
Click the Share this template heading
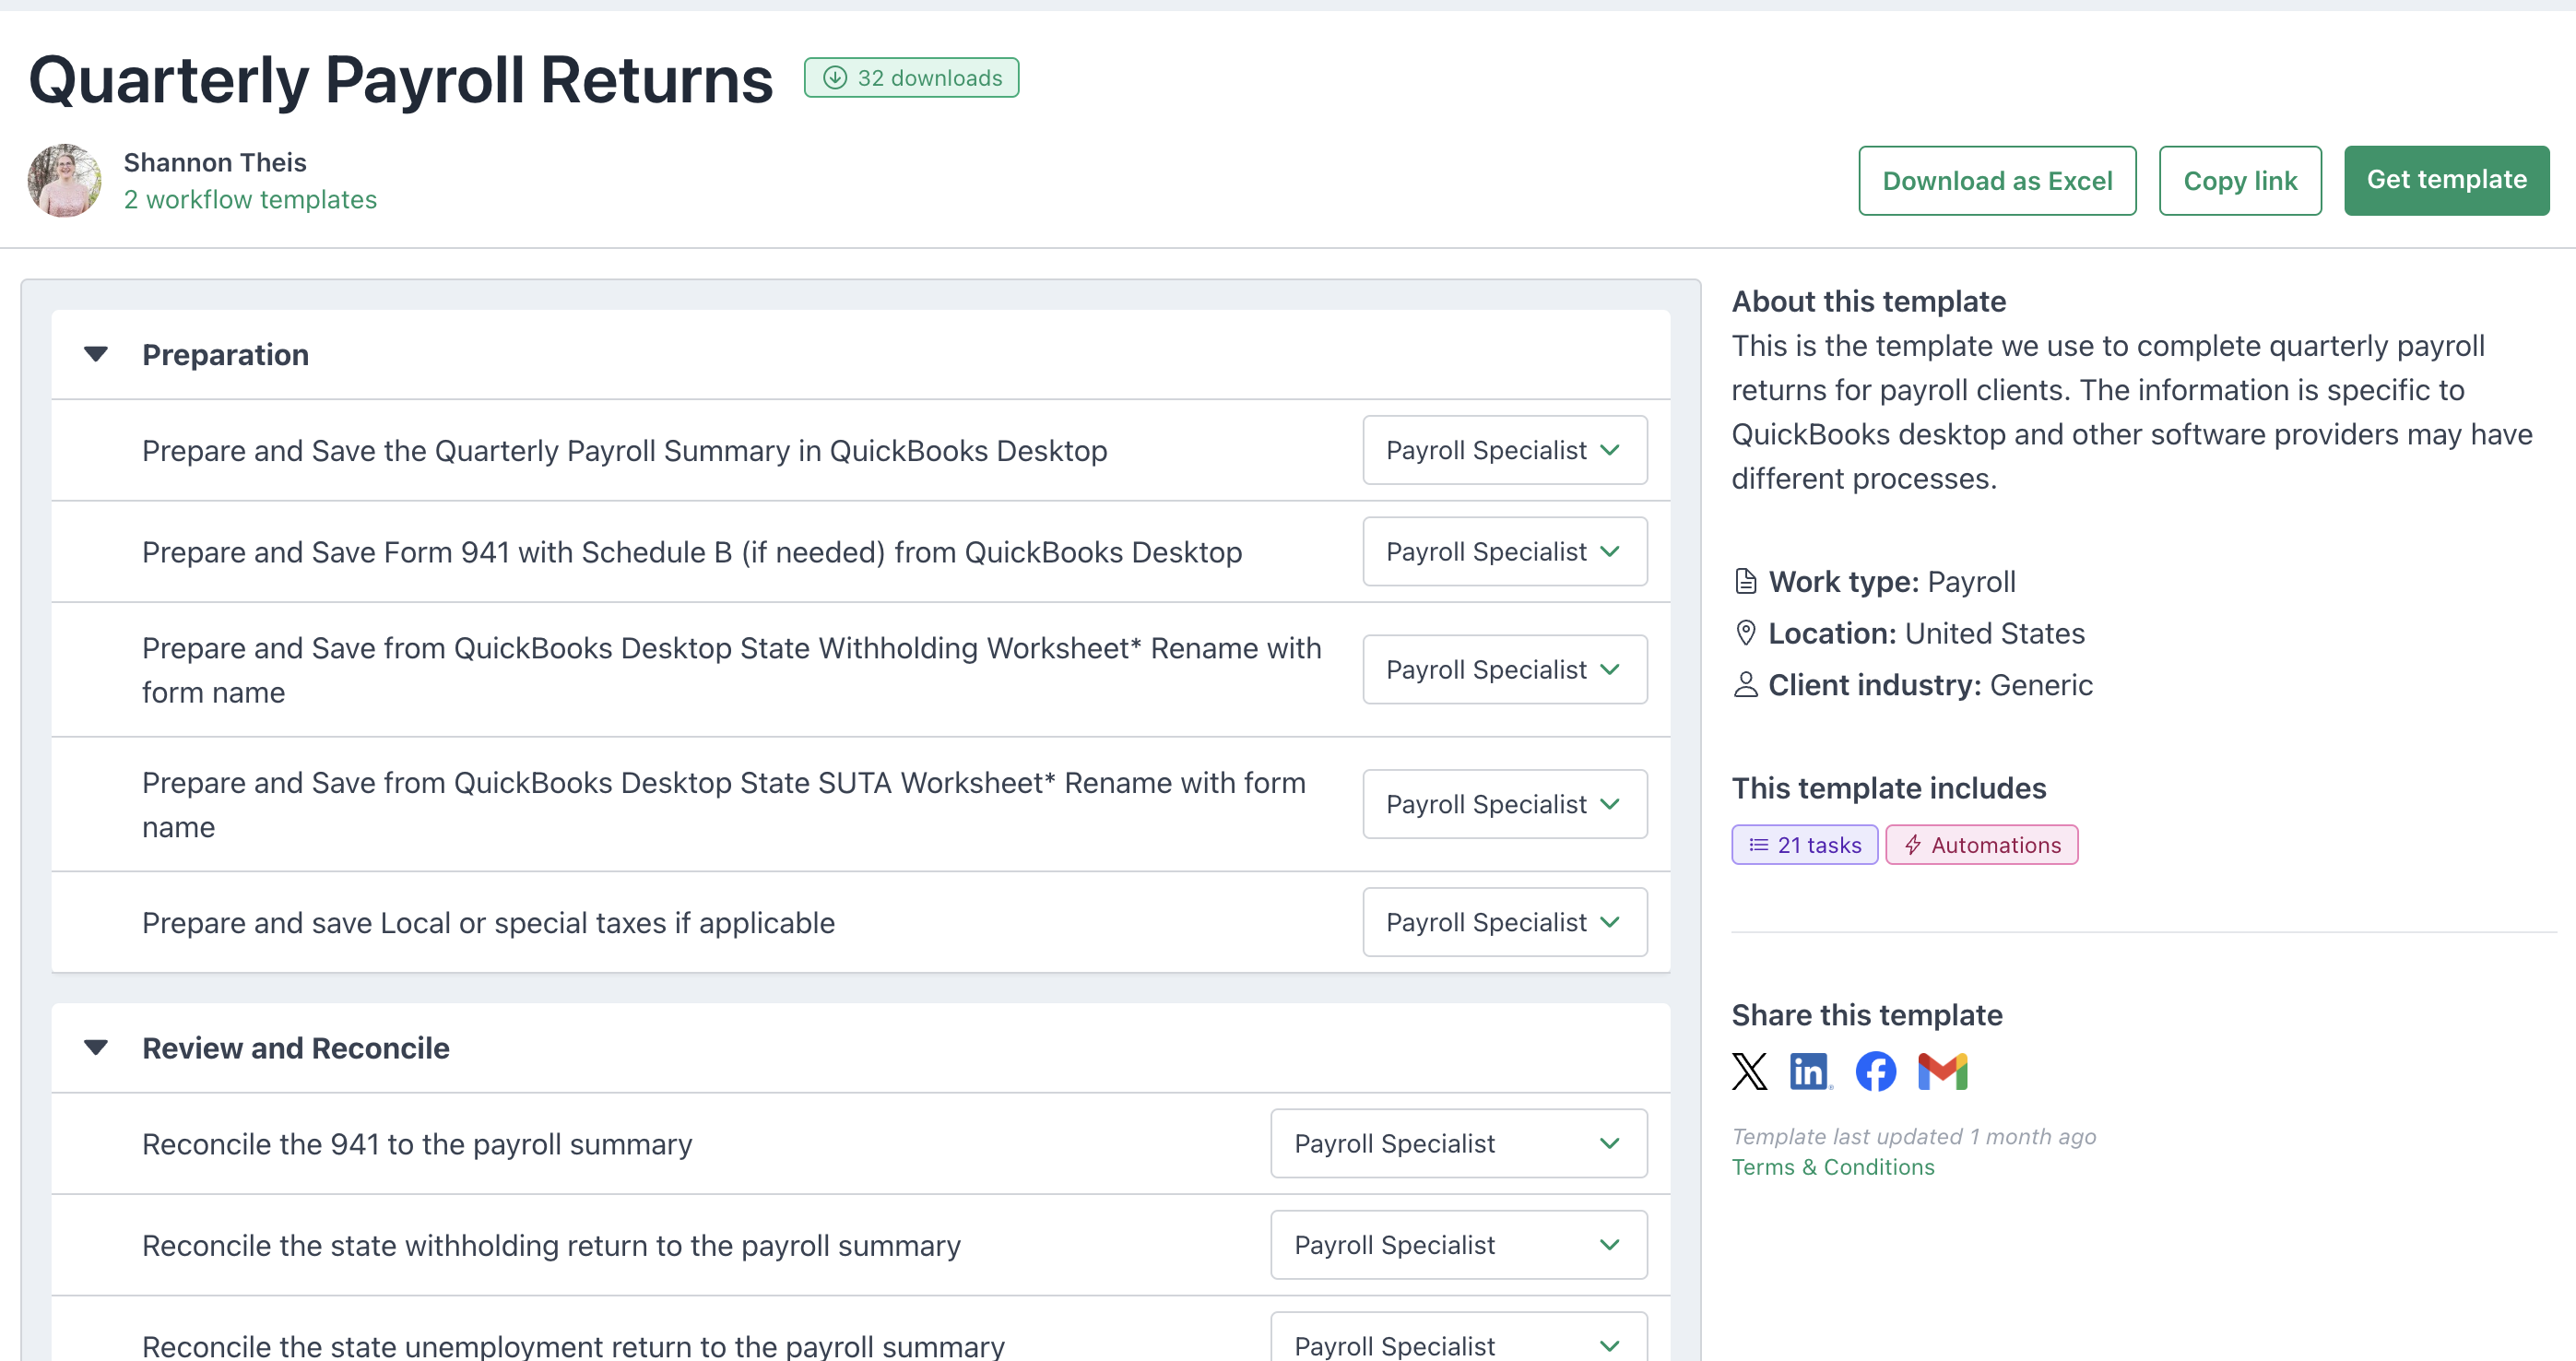(1867, 1015)
